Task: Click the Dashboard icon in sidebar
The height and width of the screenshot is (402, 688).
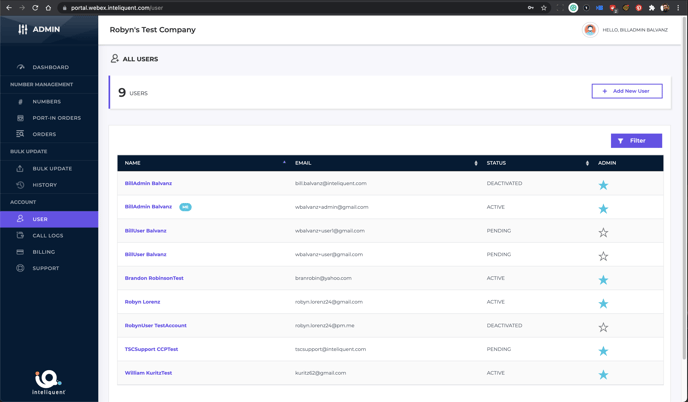Action: point(20,67)
